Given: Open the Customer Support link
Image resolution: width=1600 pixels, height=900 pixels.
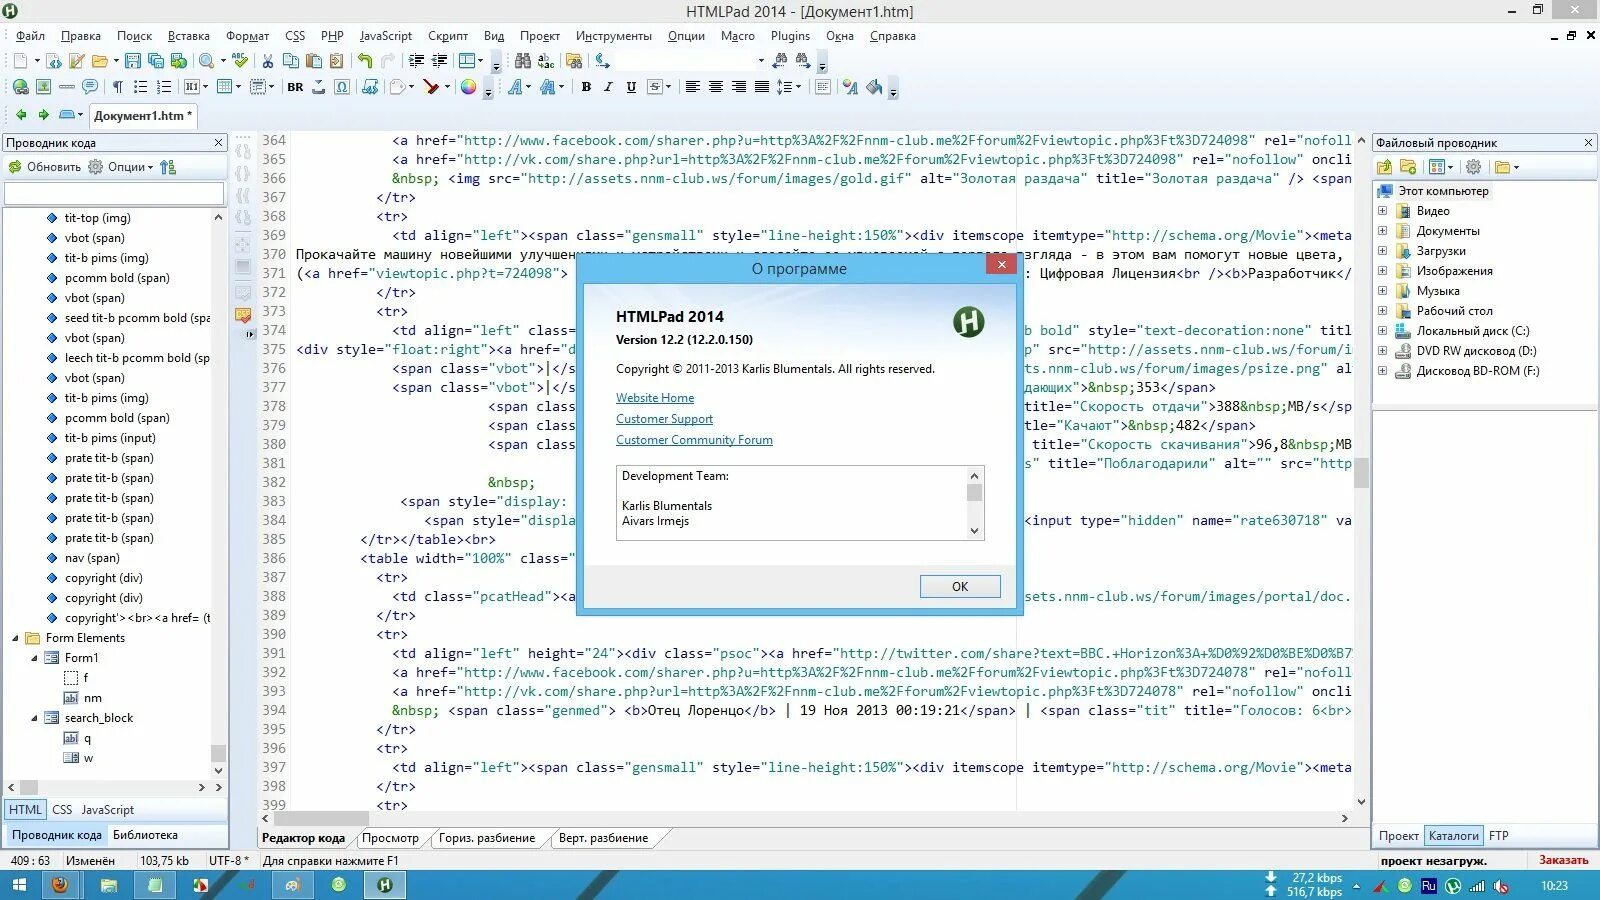Looking at the screenshot, I should (664, 419).
